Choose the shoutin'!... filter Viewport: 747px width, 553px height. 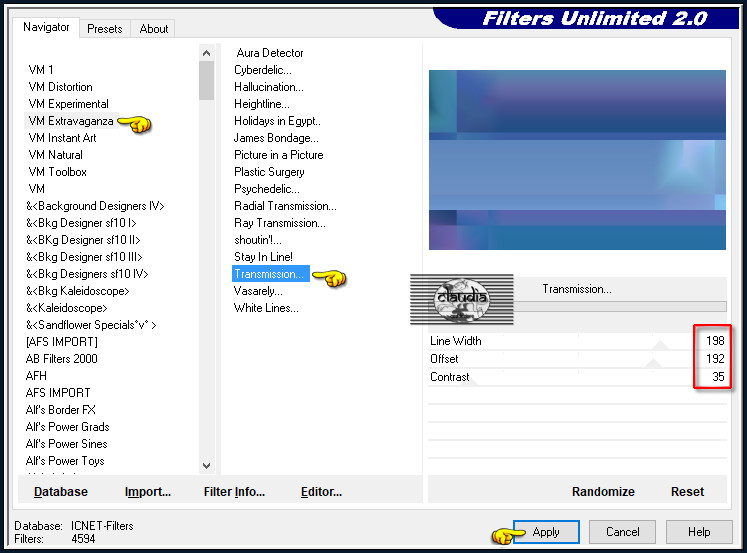[258, 240]
